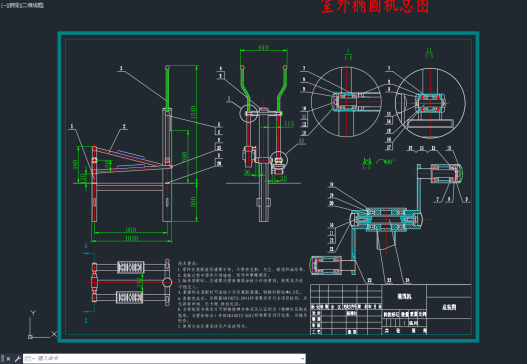
Task: Select the A-A section label
Action: [x=367, y=163]
